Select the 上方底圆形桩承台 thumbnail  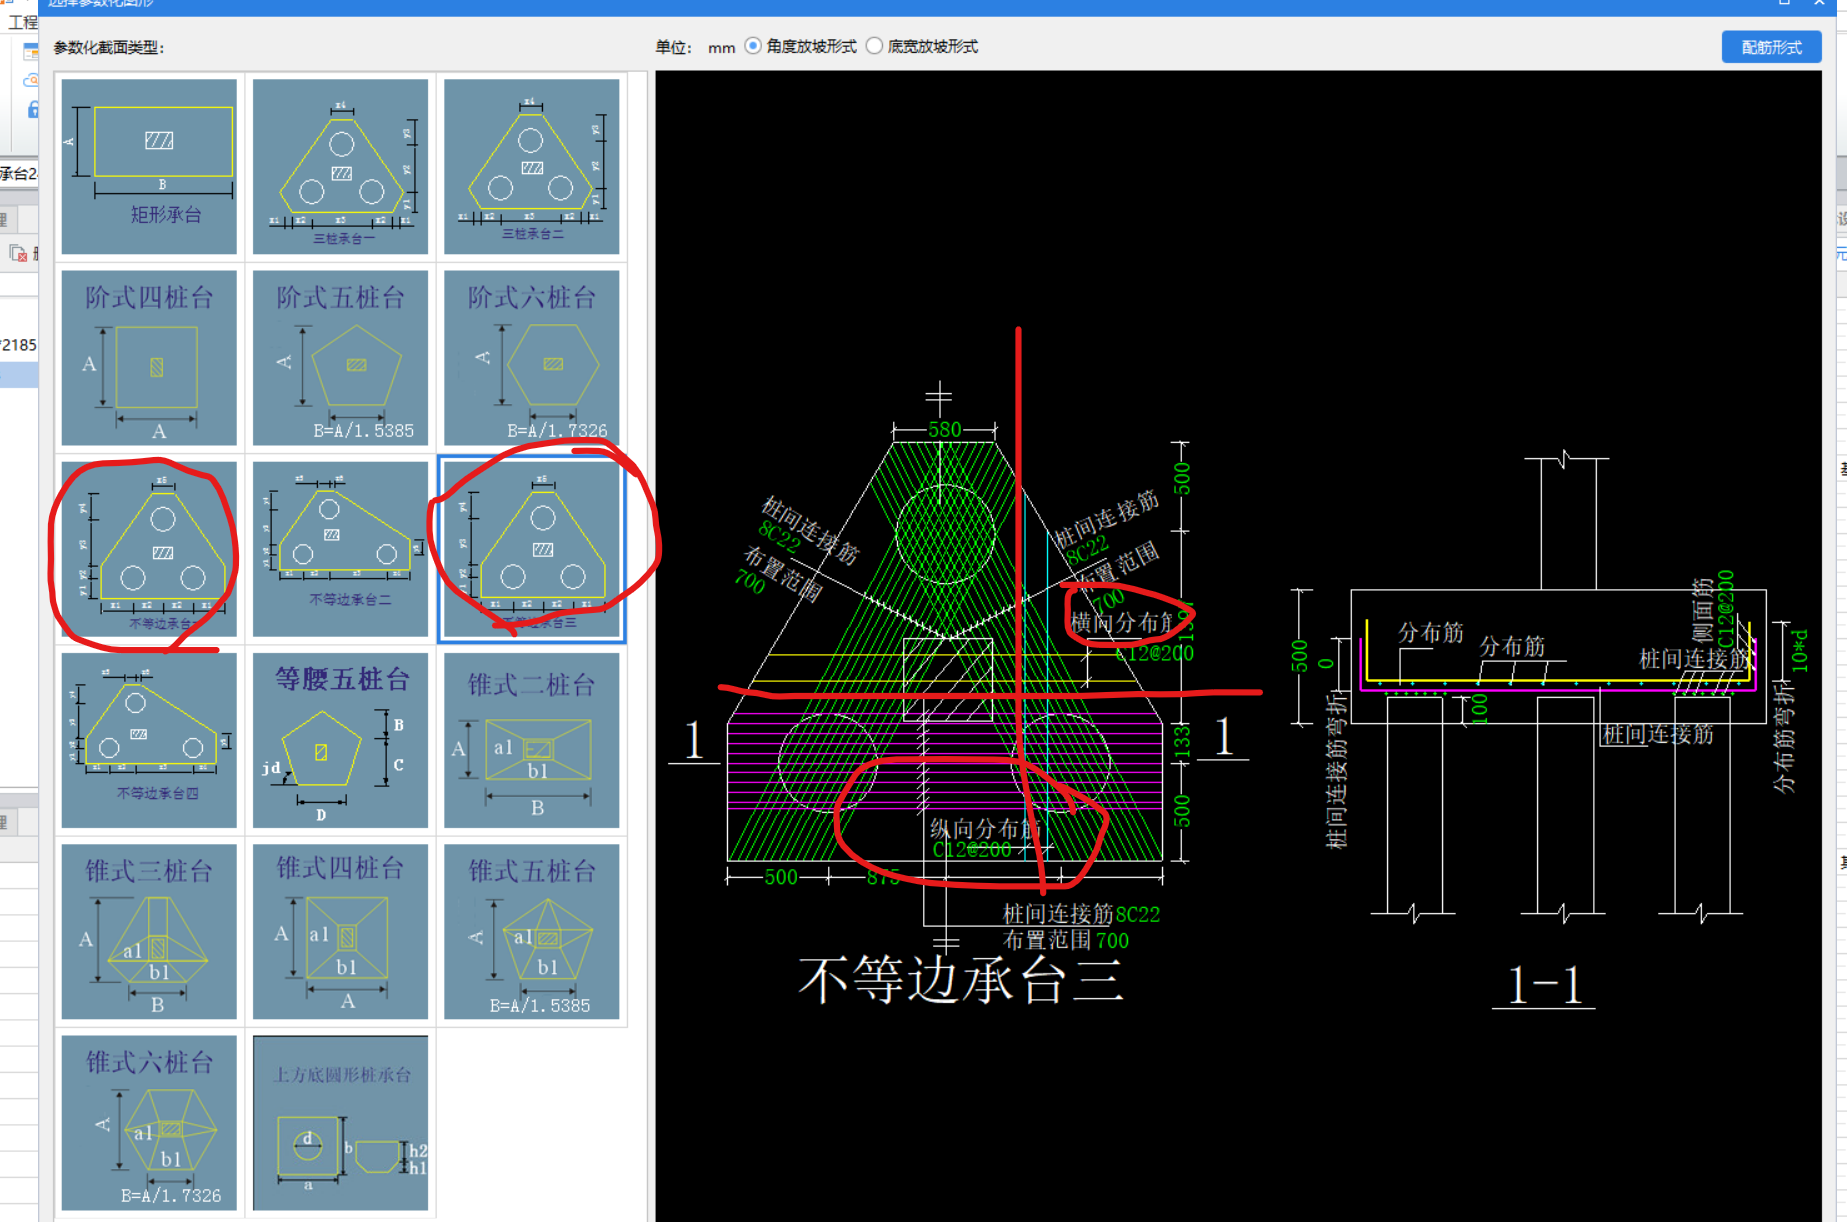(340, 1122)
